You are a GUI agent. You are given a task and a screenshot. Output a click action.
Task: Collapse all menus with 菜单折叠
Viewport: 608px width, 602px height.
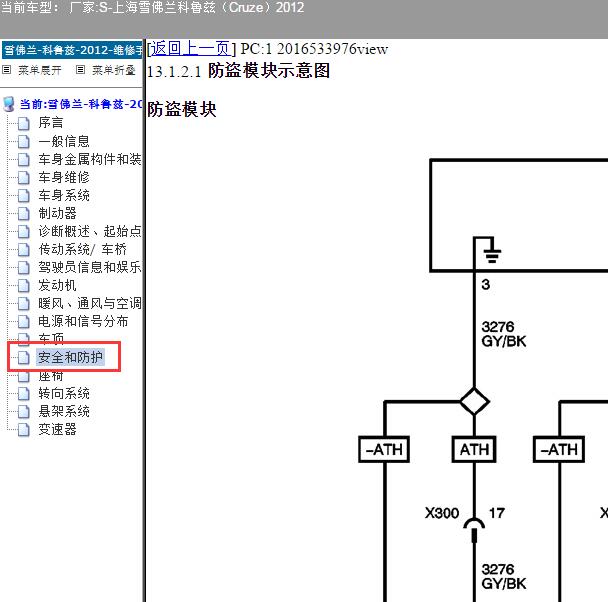pyautogui.click(x=114, y=70)
